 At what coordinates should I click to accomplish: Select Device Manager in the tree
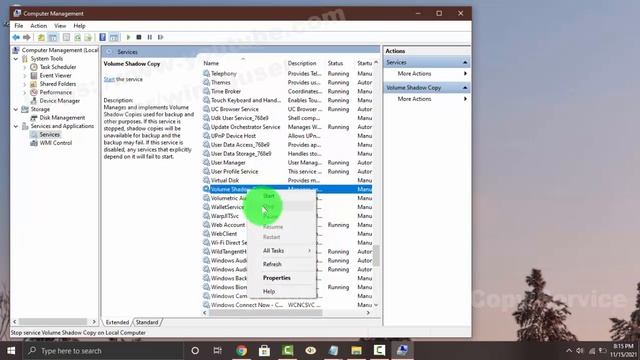pos(60,101)
